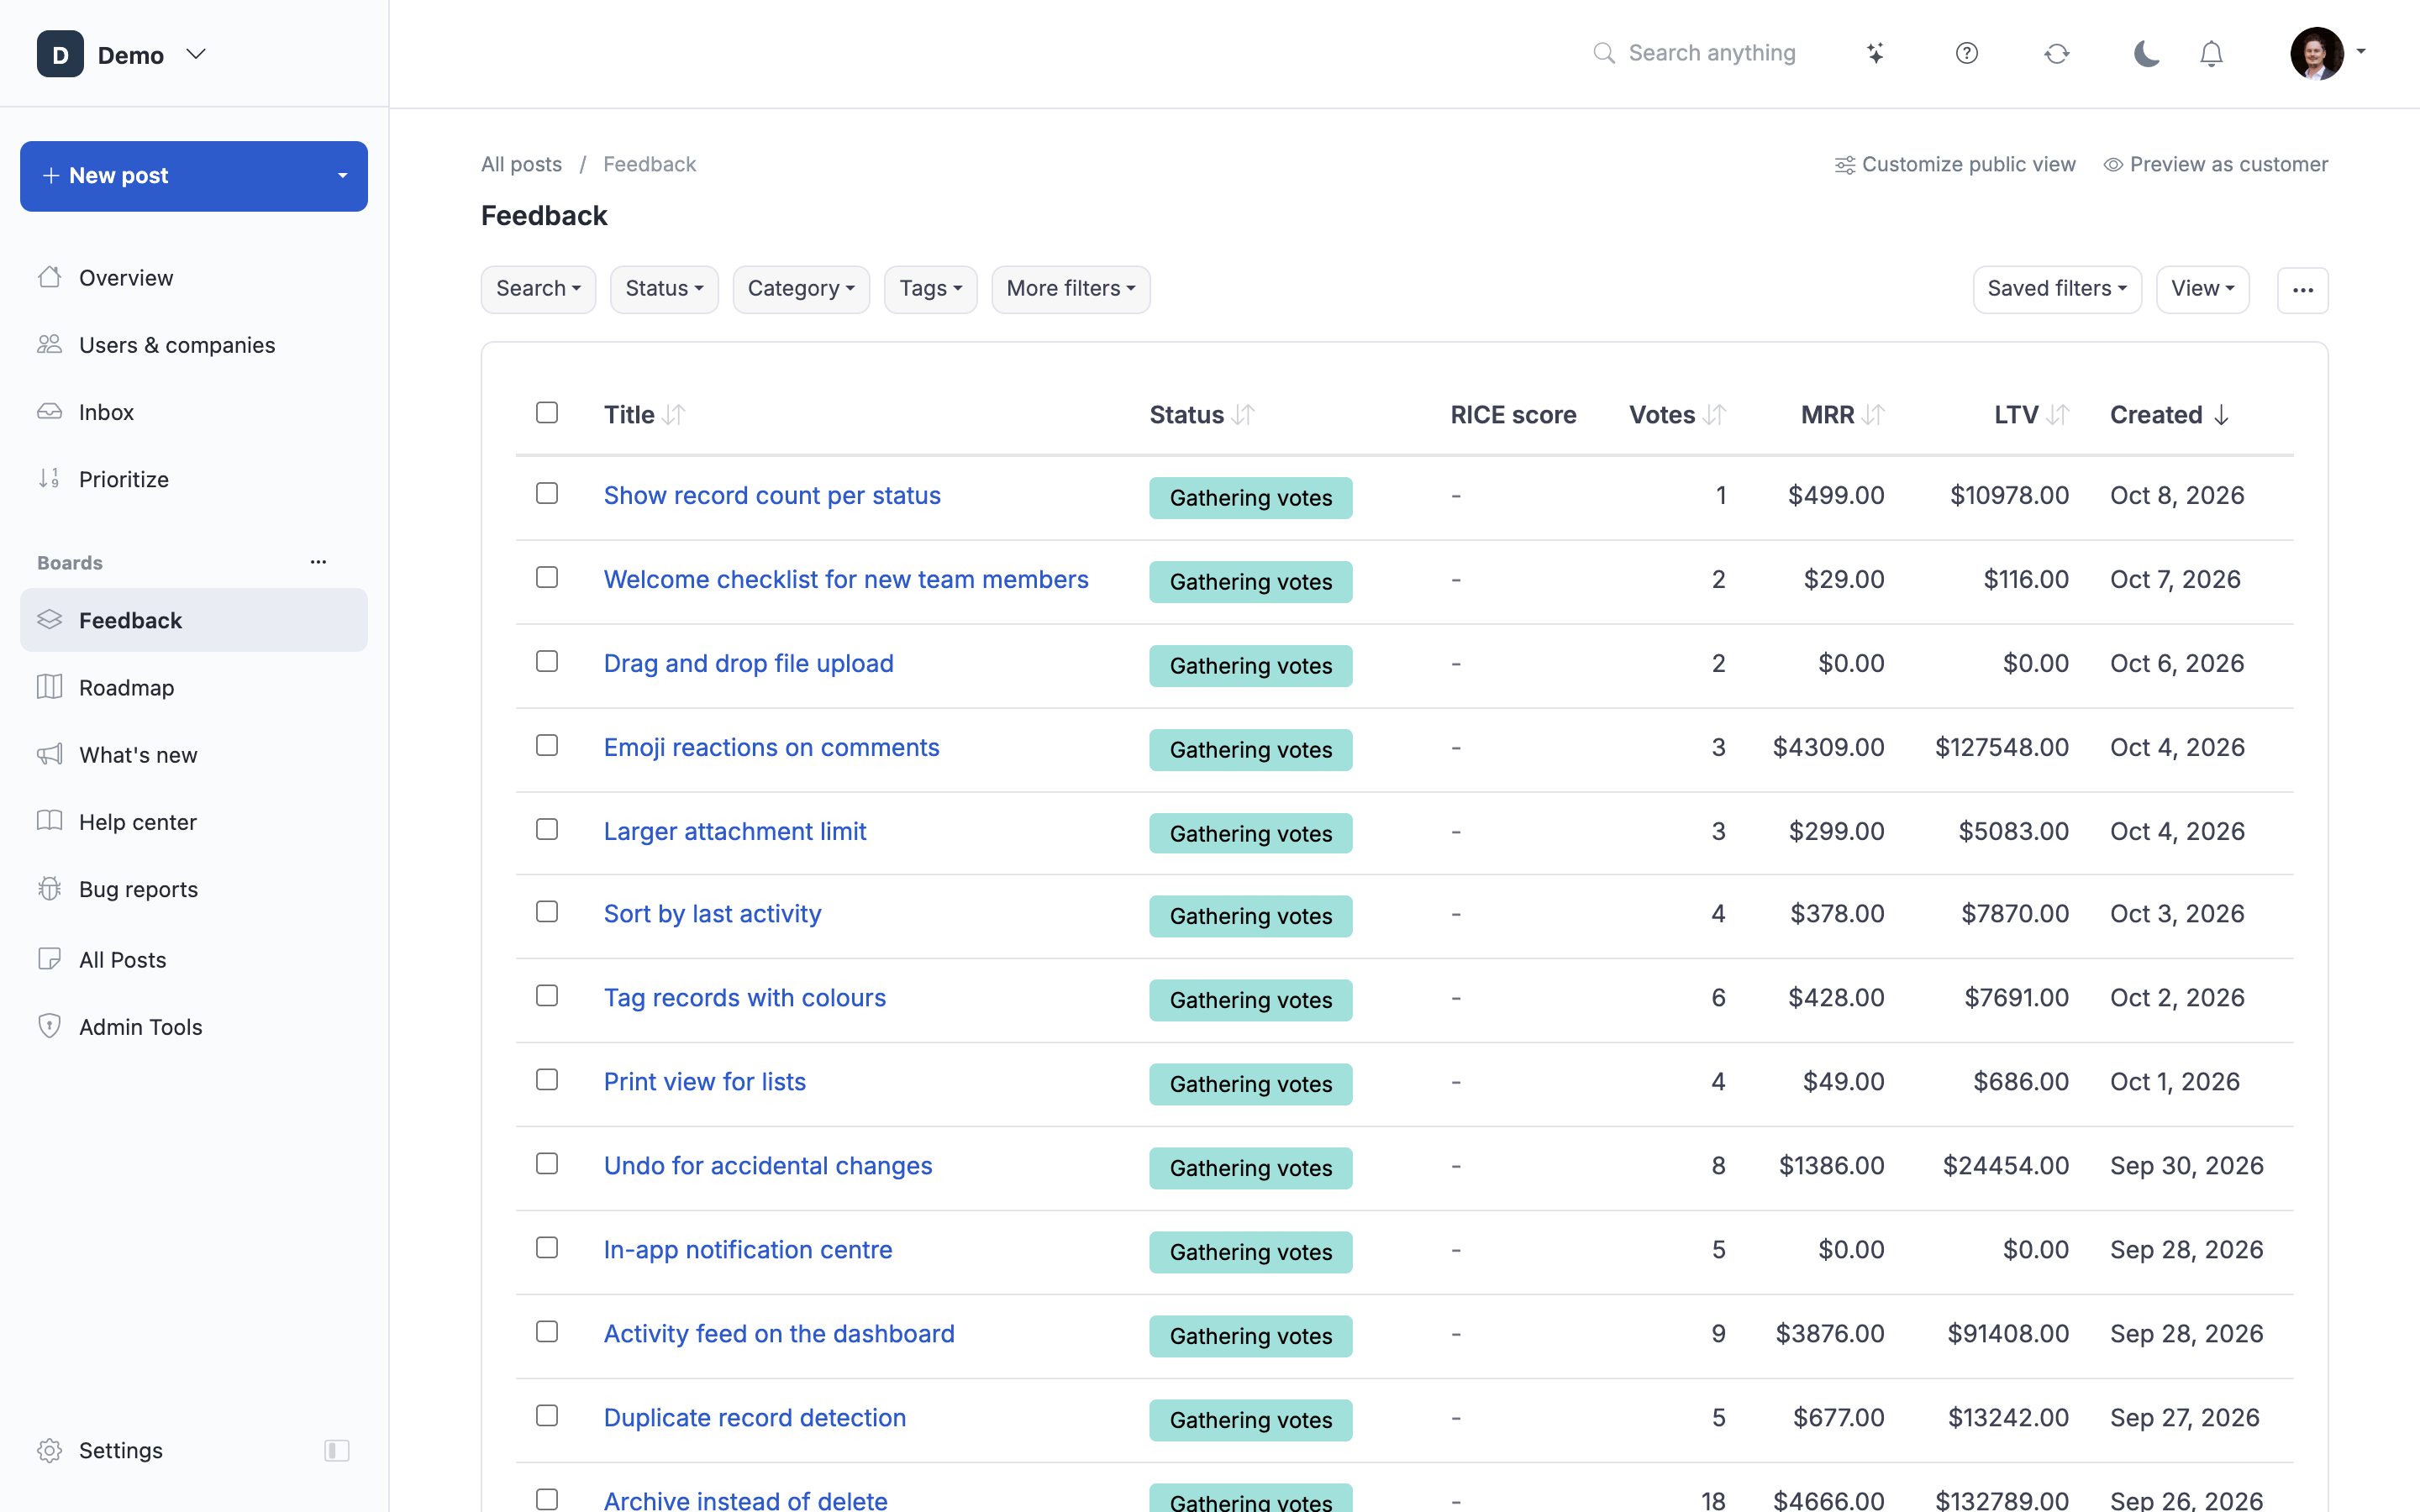2420x1512 pixels.
Task: Click Preview as customer link
Action: (x=2215, y=164)
